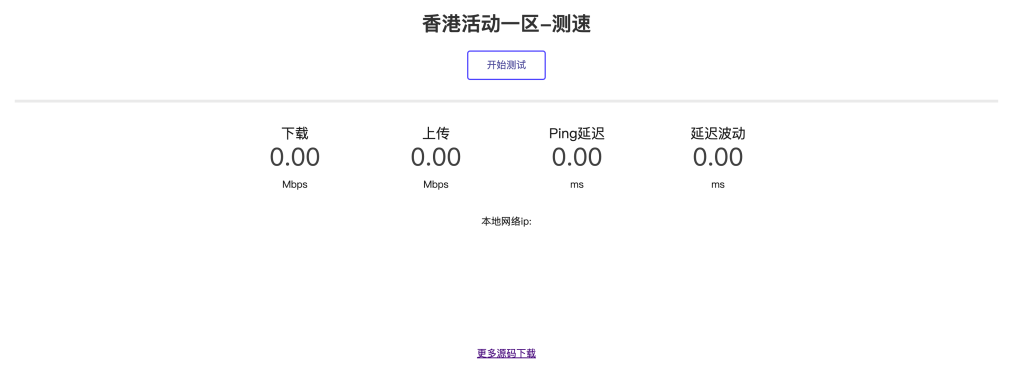Image resolution: width=1024 pixels, height=386 pixels.
Task: Click the 0.00 value under 延迟波动
Action: pos(718,157)
